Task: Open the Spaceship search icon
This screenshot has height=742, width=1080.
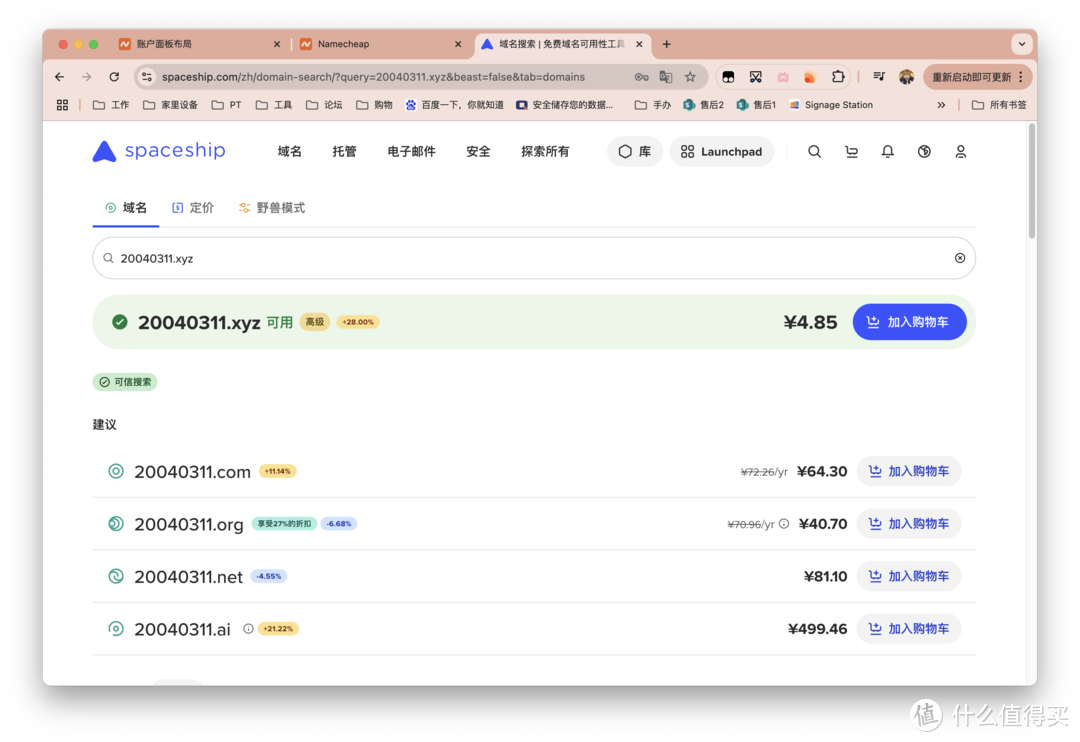Action: pos(814,151)
